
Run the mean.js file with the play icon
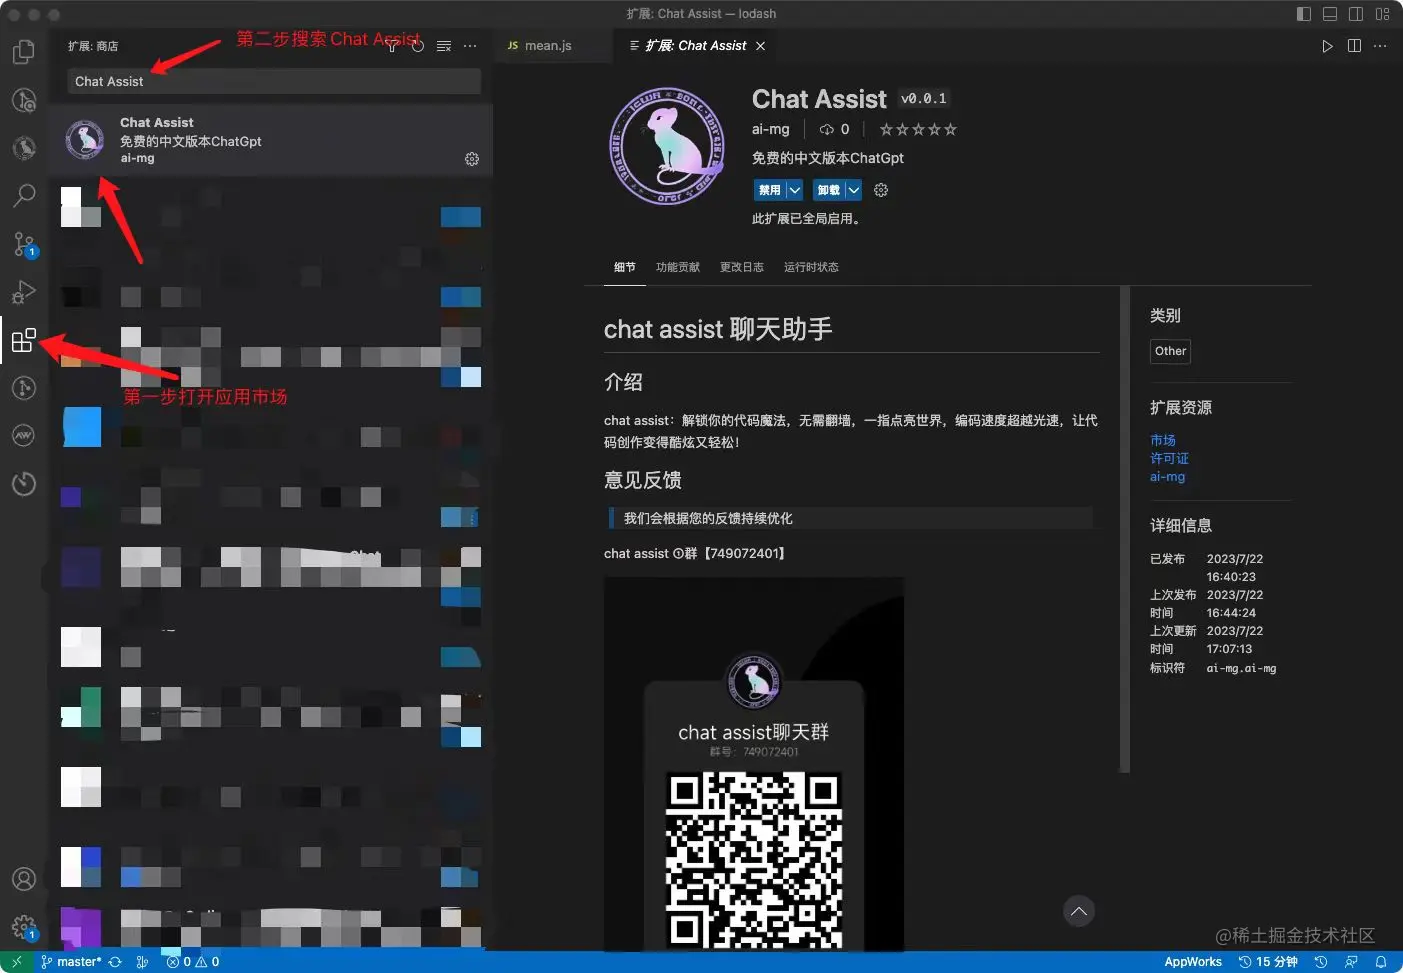[x=1327, y=45]
